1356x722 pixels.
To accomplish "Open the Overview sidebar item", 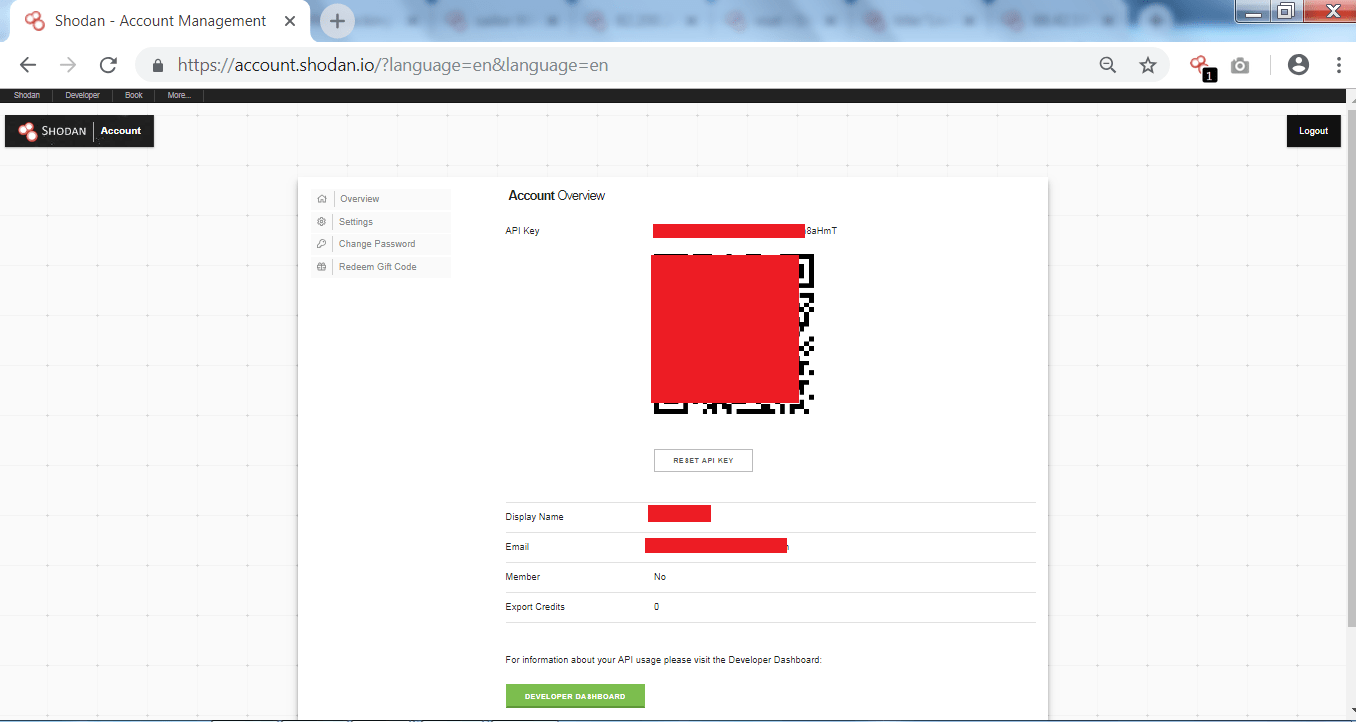I will click(381, 199).
